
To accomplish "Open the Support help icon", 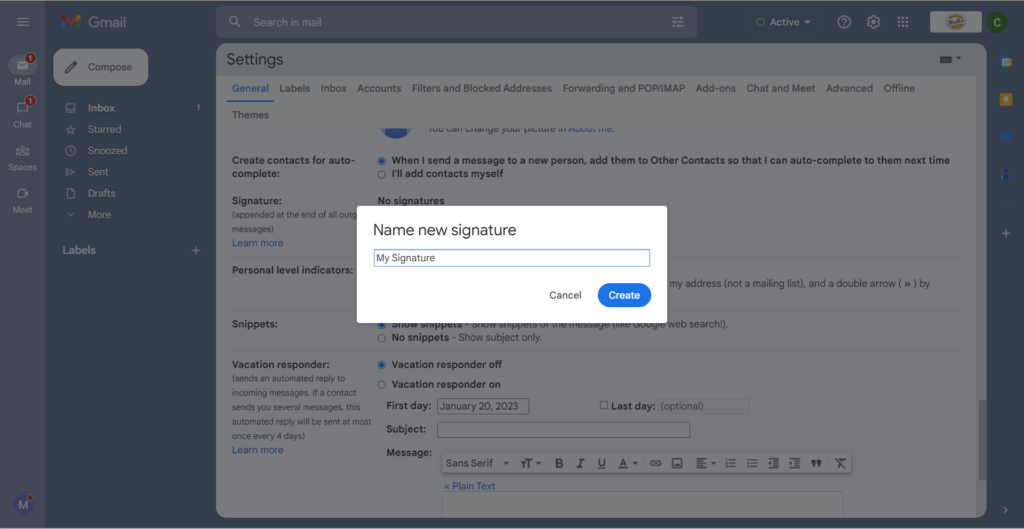I will click(x=844, y=22).
